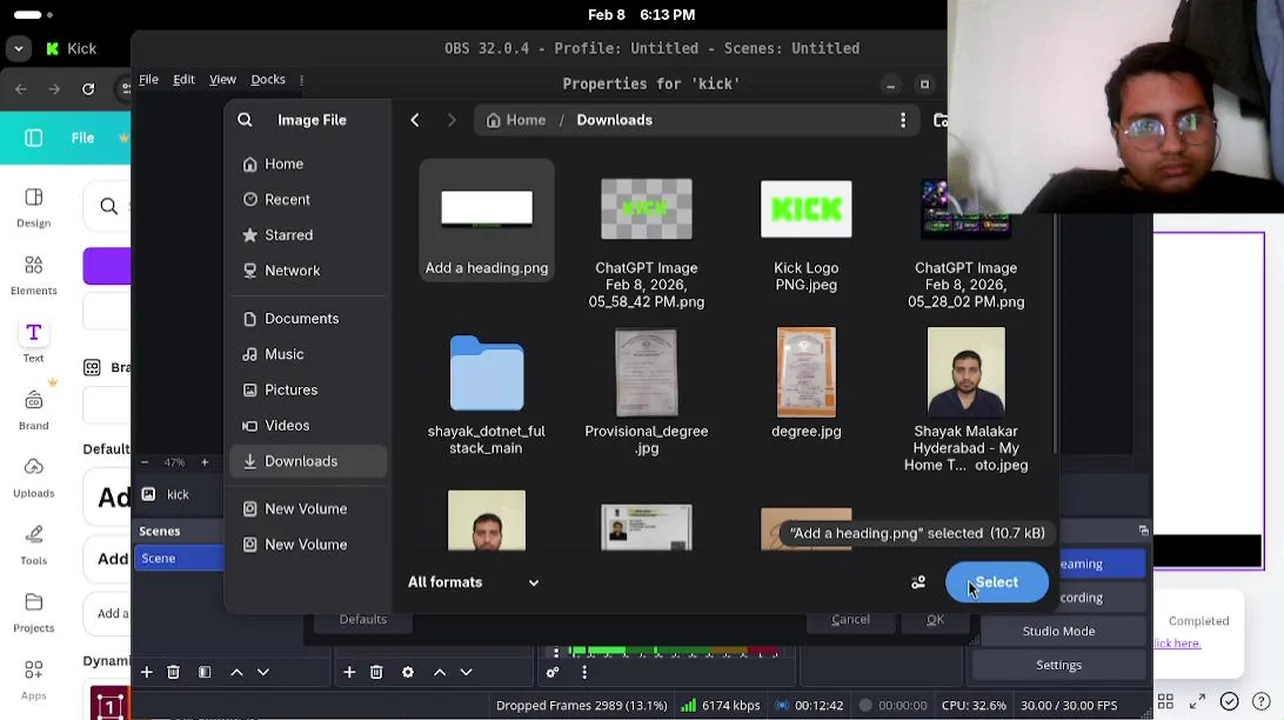Go back in the file chooser history
1284x720 pixels.
click(415, 120)
